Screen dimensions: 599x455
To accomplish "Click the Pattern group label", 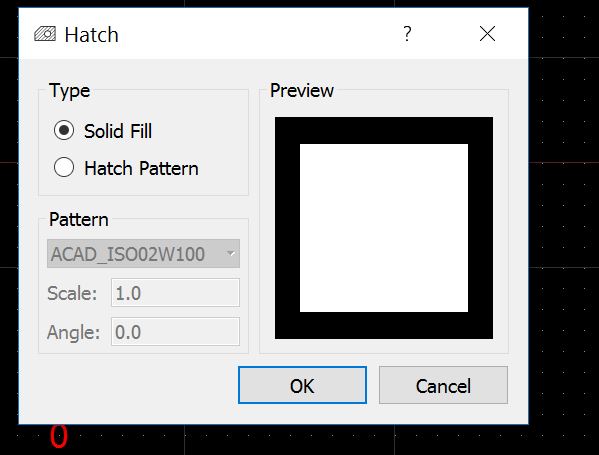I will [79, 220].
